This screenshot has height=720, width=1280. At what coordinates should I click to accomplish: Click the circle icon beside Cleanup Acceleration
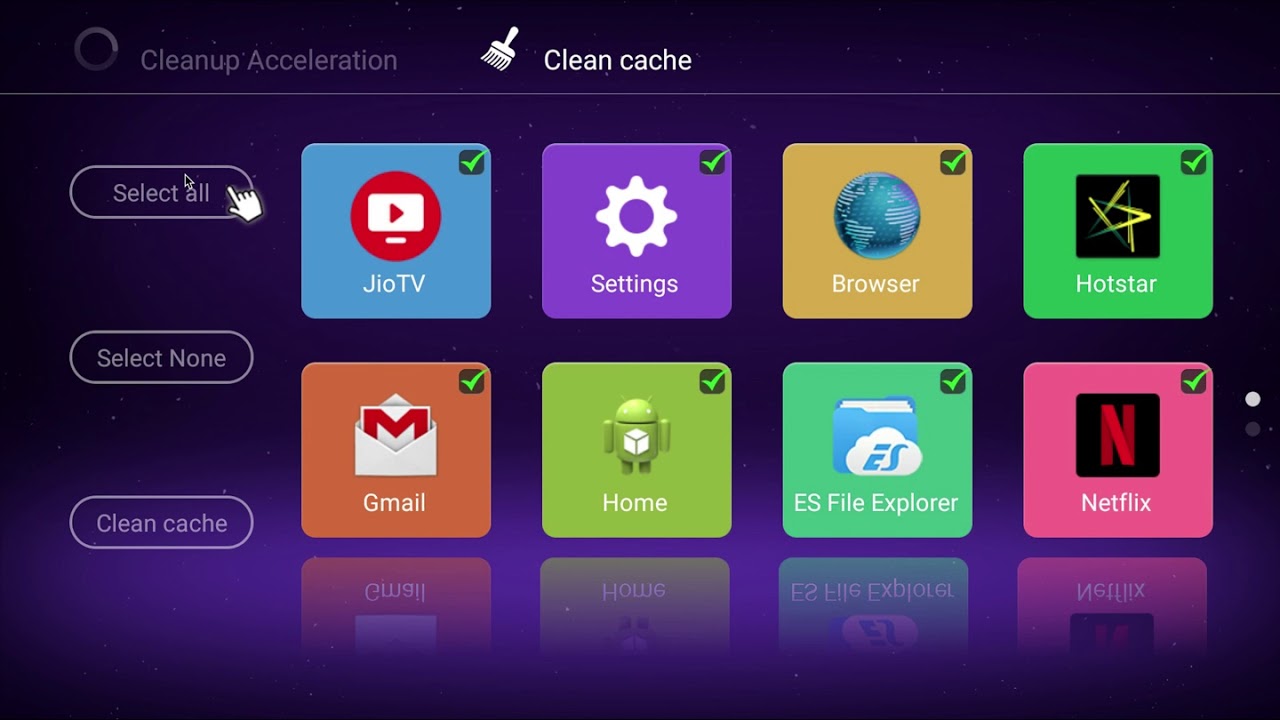tap(97, 49)
